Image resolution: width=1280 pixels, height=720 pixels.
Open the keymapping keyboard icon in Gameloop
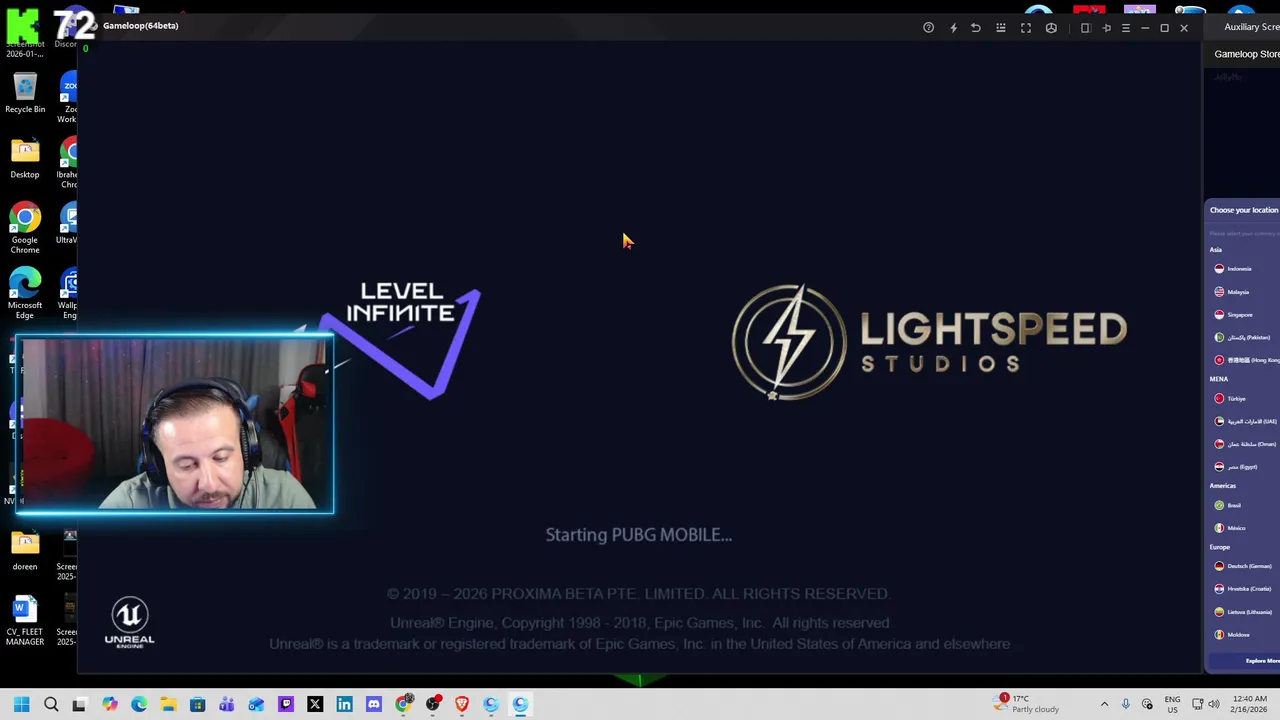[x=1001, y=28]
